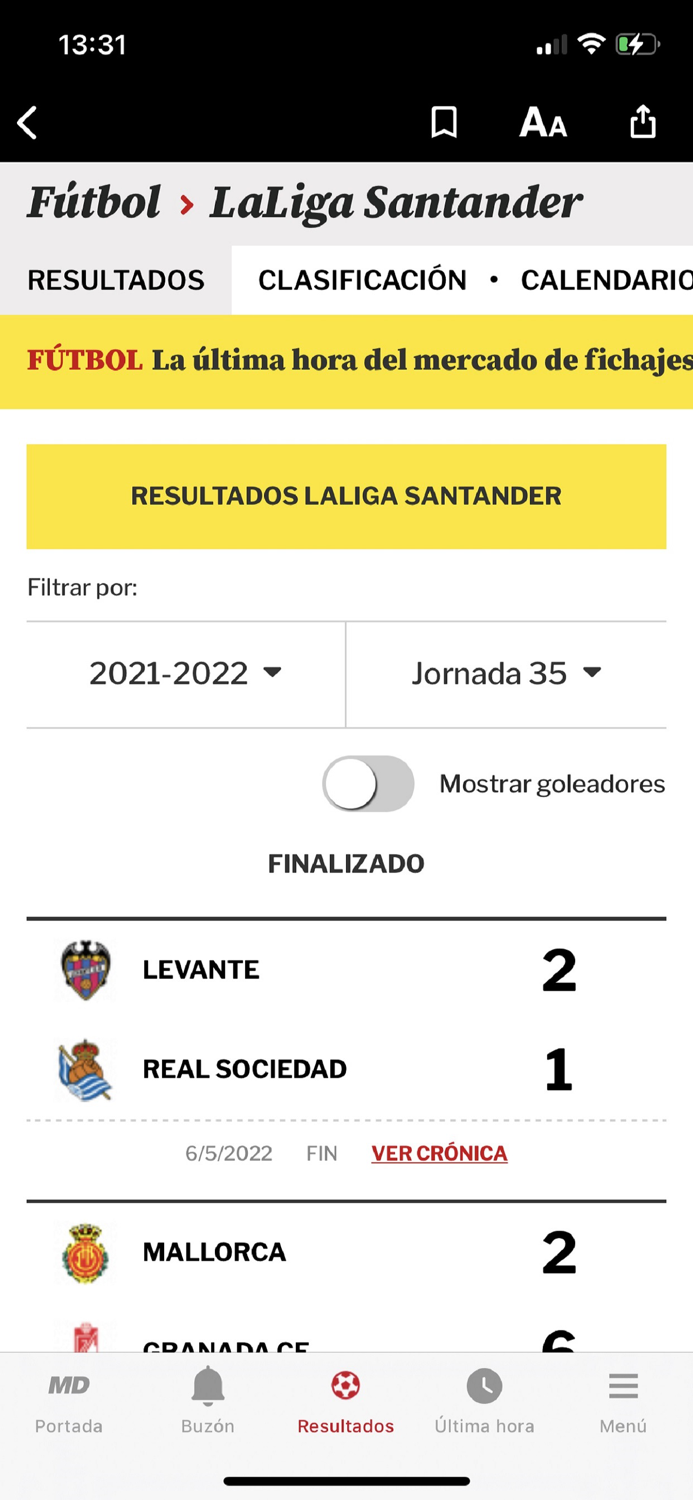Open the text size settings (AA icon)
693x1500 pixels.
click(x=542, y=122)
